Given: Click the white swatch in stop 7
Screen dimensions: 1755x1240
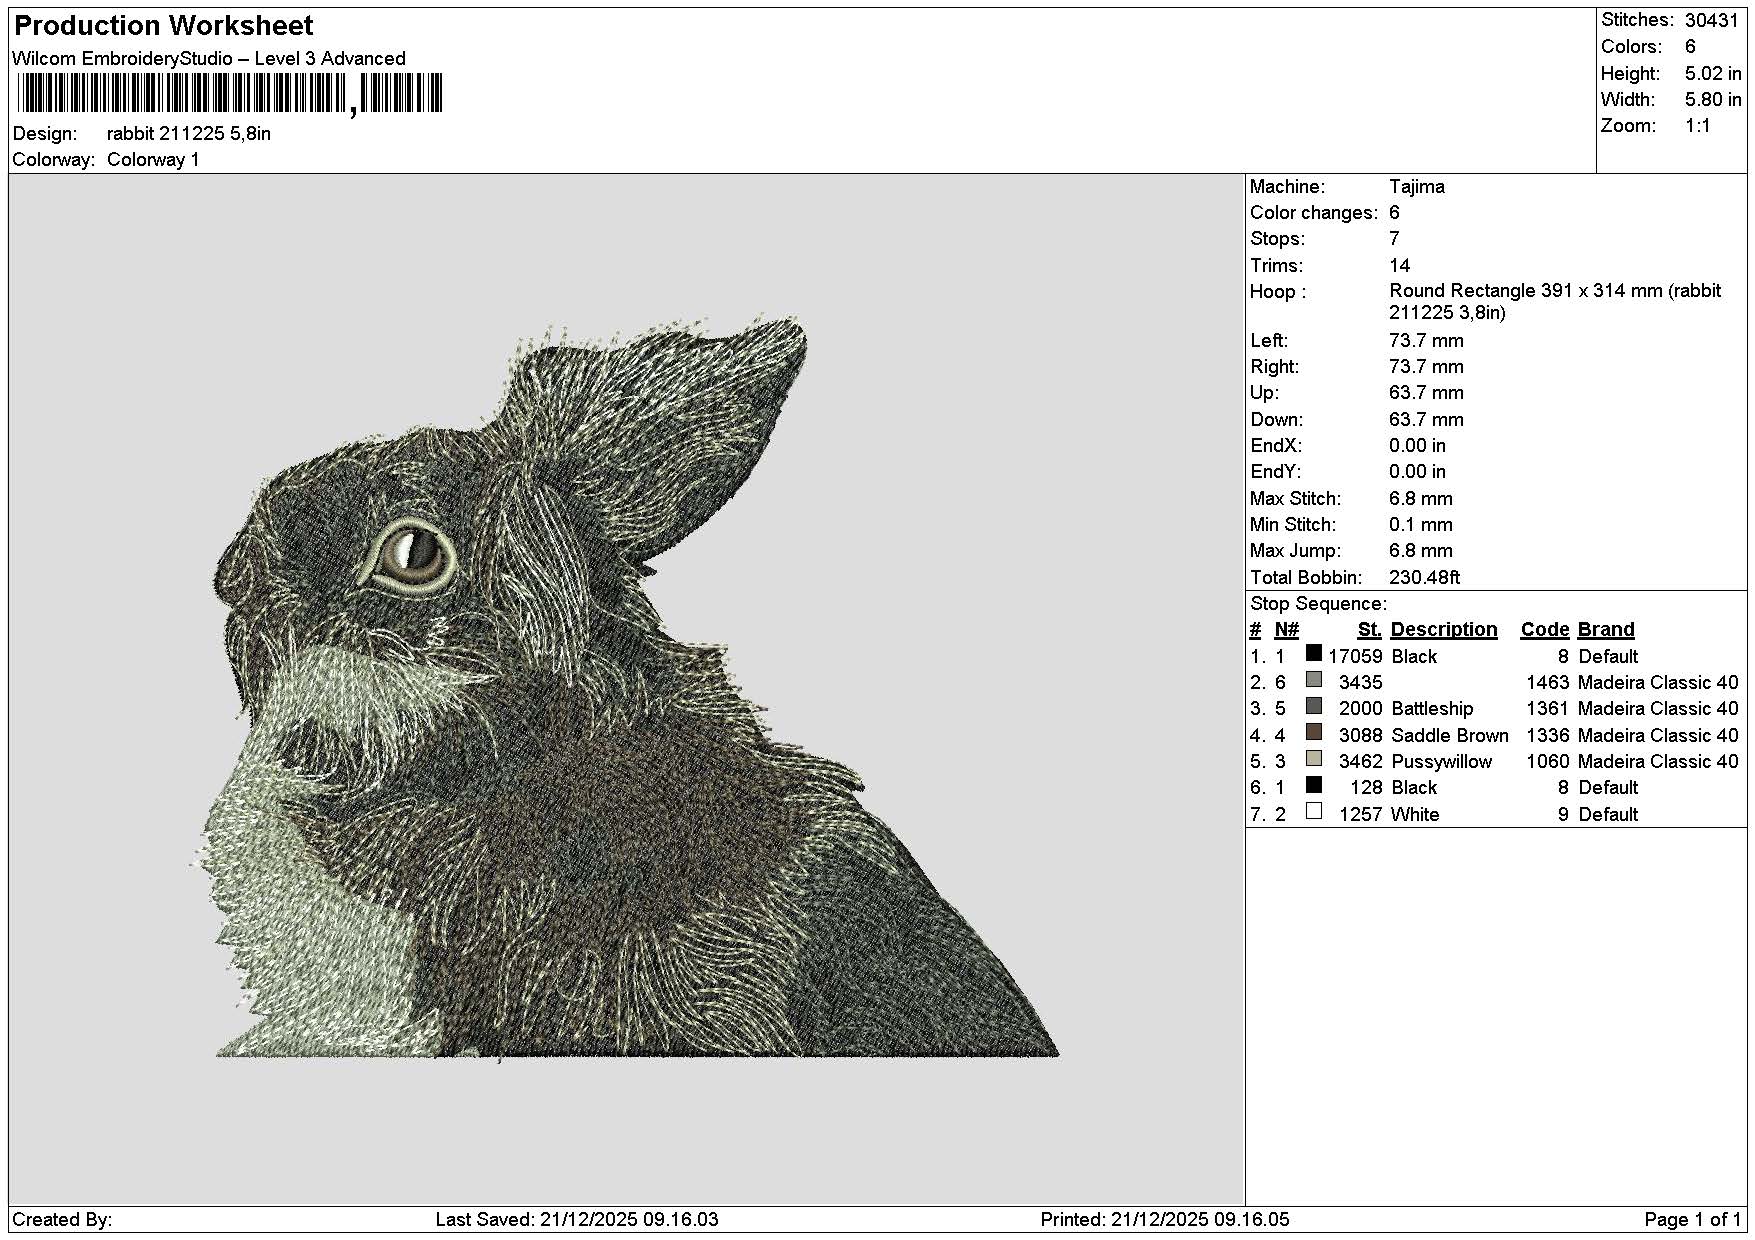Looking at the screenshot, I should pos(1314,812).
